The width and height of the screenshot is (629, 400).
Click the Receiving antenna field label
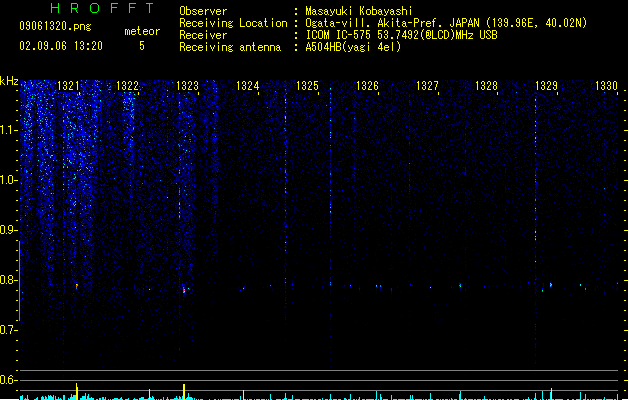coord(230,47)
